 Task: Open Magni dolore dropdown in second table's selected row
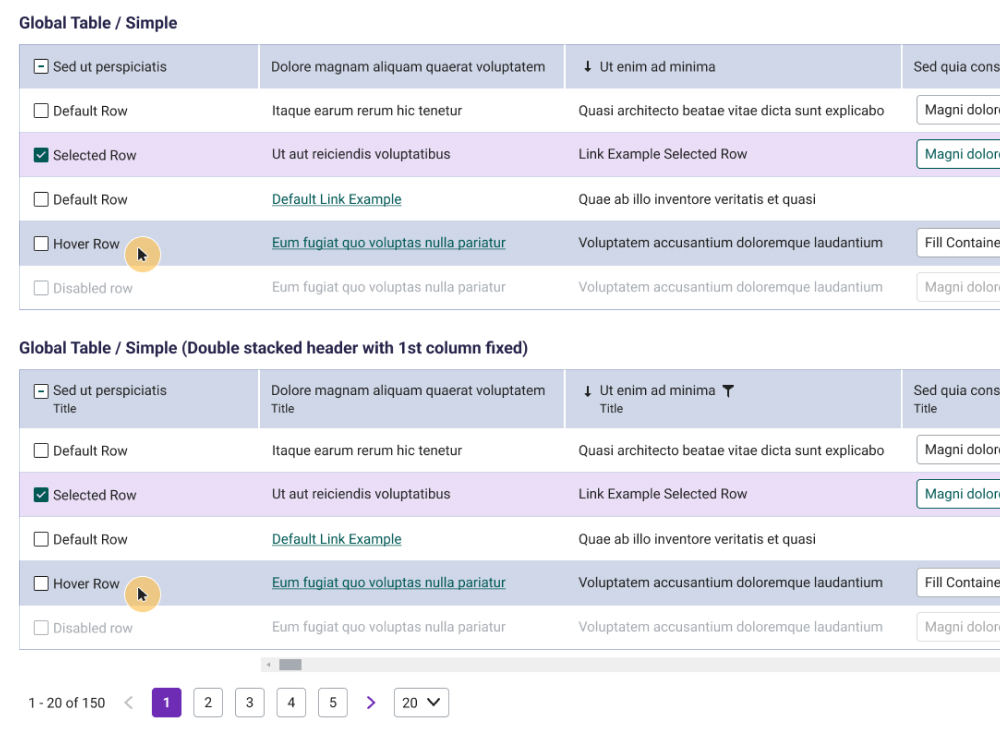point(958,494)
